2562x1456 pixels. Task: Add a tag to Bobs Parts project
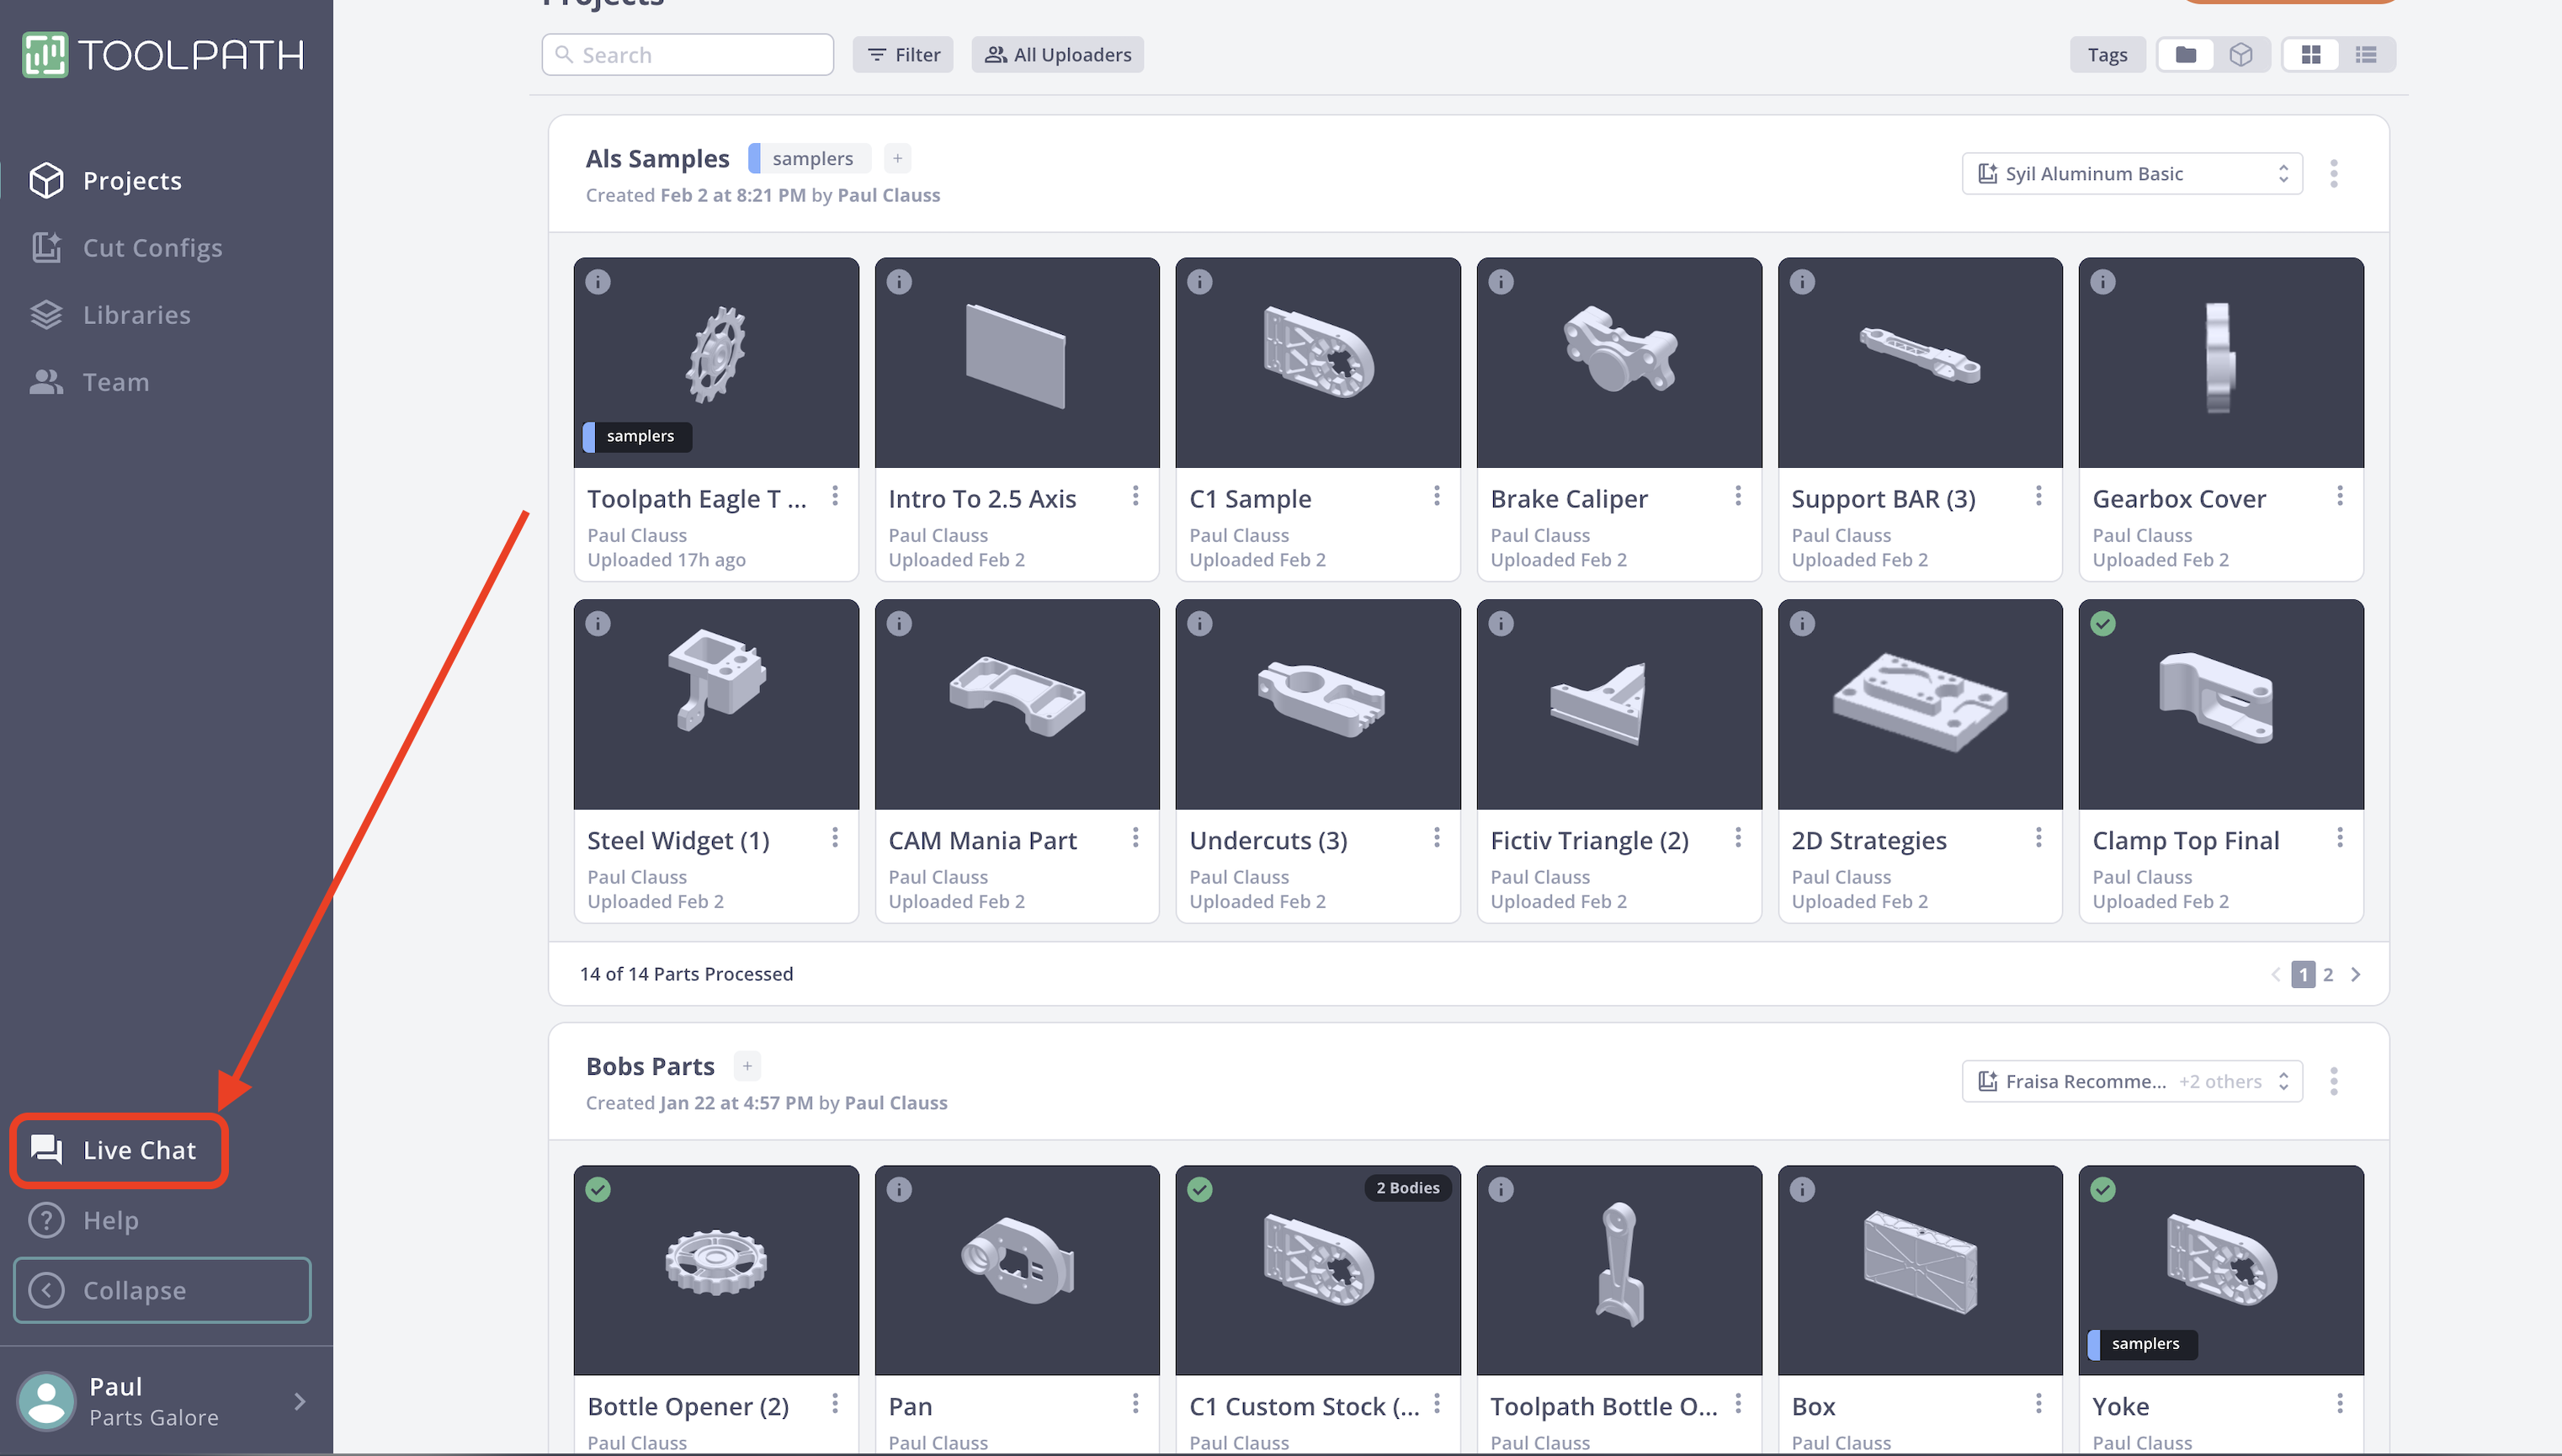pos(746,1066)
